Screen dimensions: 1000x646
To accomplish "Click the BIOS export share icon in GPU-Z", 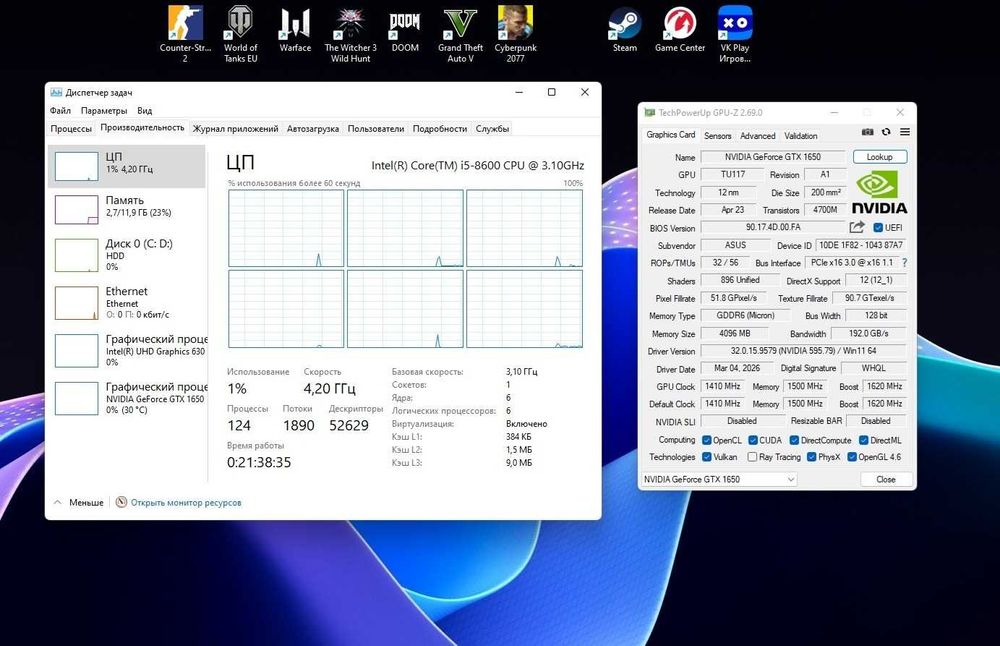I will point(857,227).
